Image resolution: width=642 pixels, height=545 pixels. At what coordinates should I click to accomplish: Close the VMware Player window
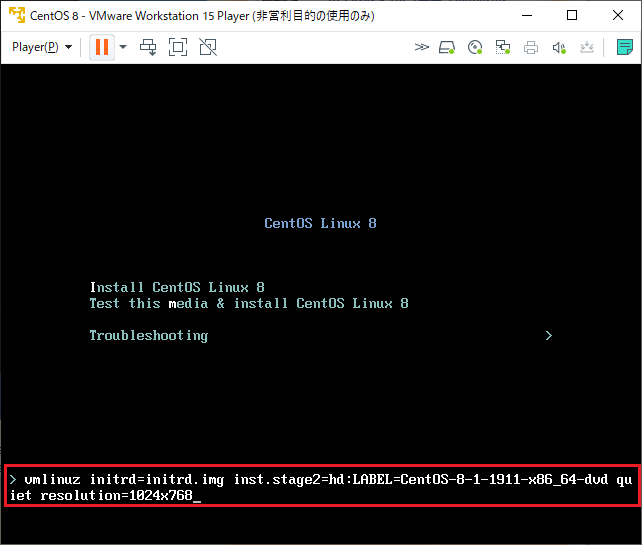(618, 16)
